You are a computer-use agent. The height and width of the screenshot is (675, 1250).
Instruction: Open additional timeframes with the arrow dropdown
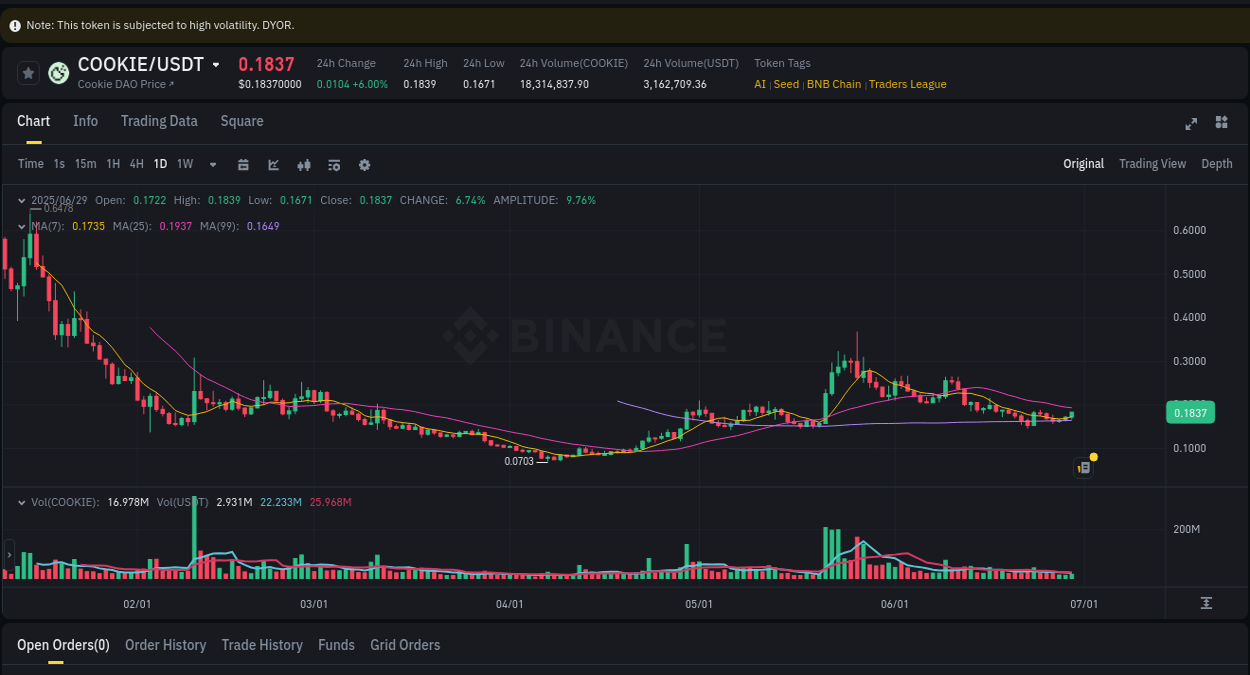pyautogui.click(x=212, y=164)
